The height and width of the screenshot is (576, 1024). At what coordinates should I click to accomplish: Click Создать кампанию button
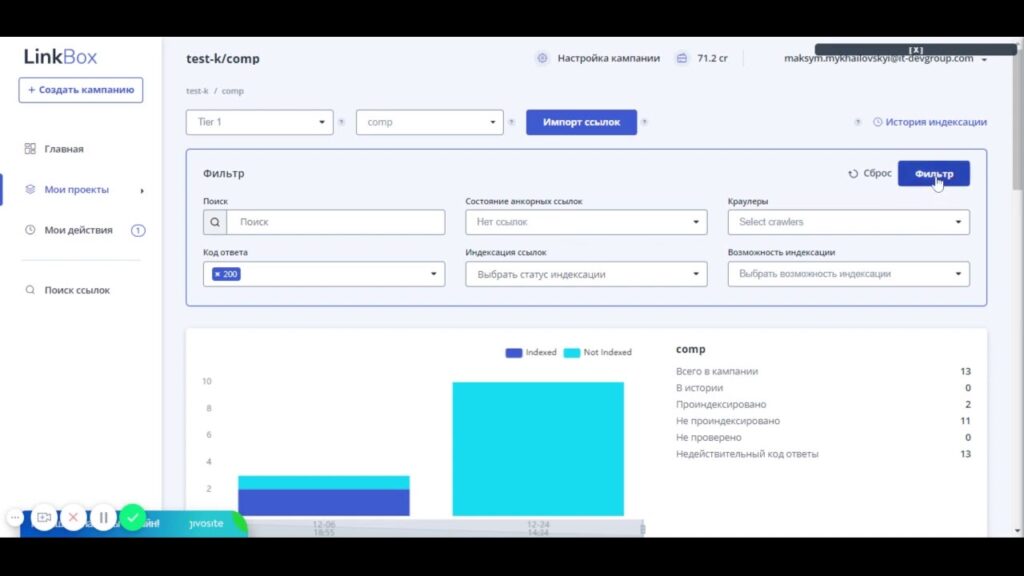[x=81, y=90]
